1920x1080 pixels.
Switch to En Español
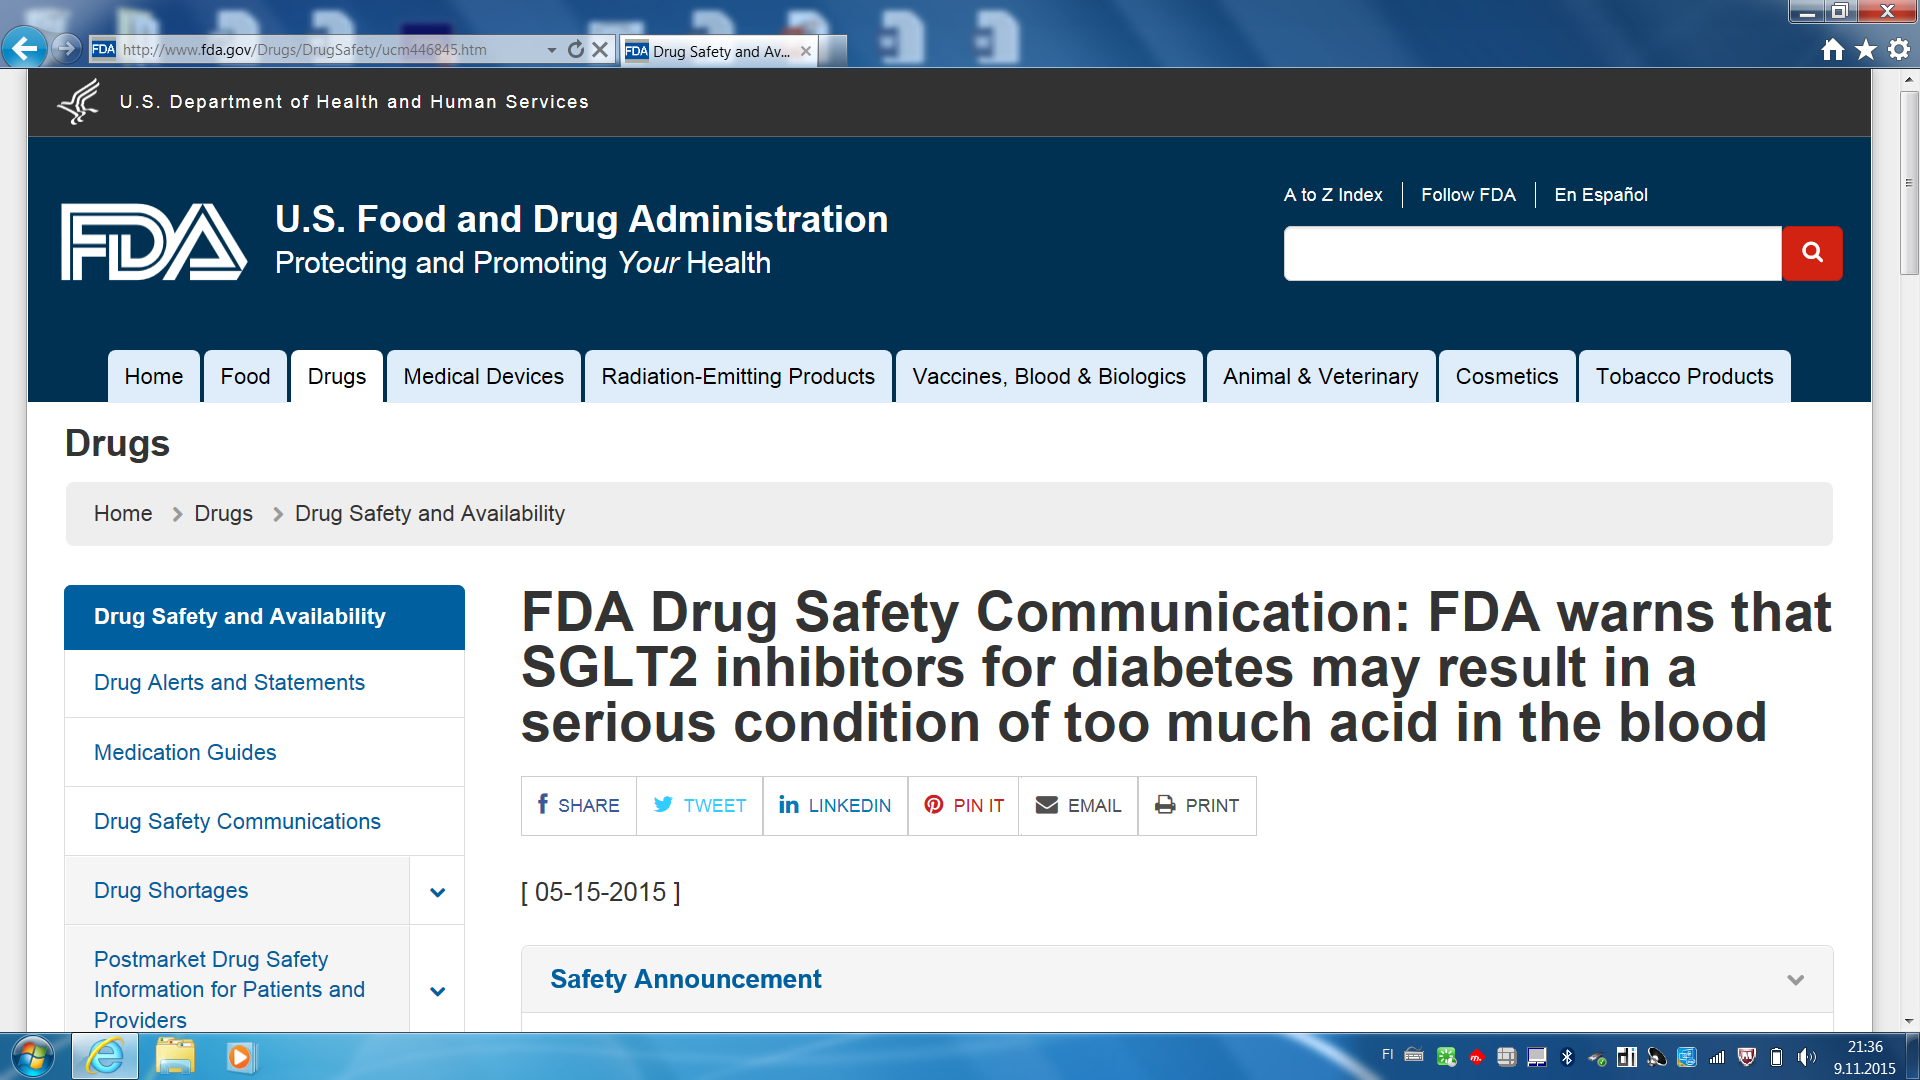pyautogui.click(x=1601, y=195)
